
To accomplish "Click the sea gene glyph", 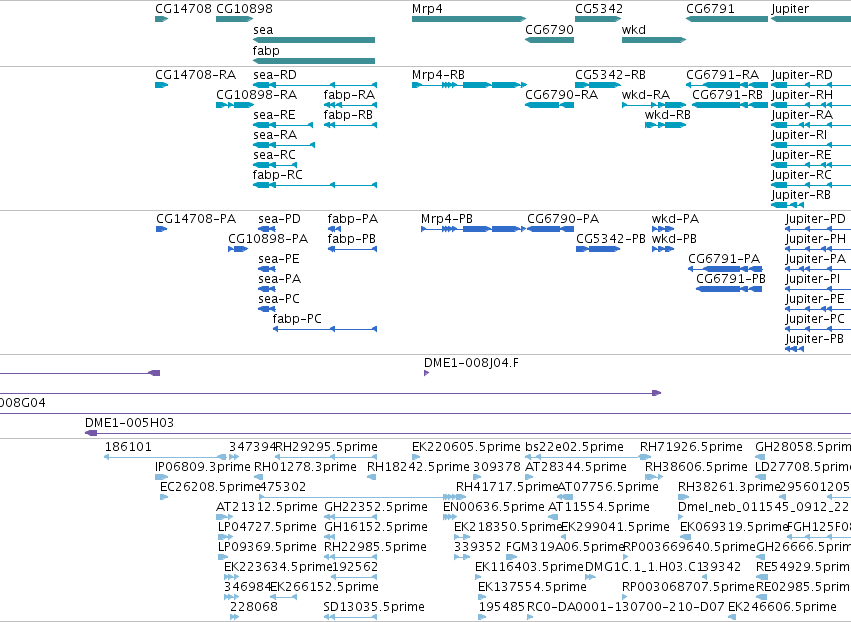I will 314,40.
